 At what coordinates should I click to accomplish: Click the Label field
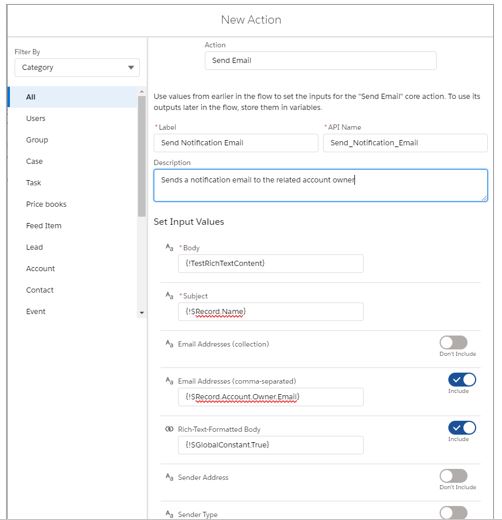click(236, 143)
